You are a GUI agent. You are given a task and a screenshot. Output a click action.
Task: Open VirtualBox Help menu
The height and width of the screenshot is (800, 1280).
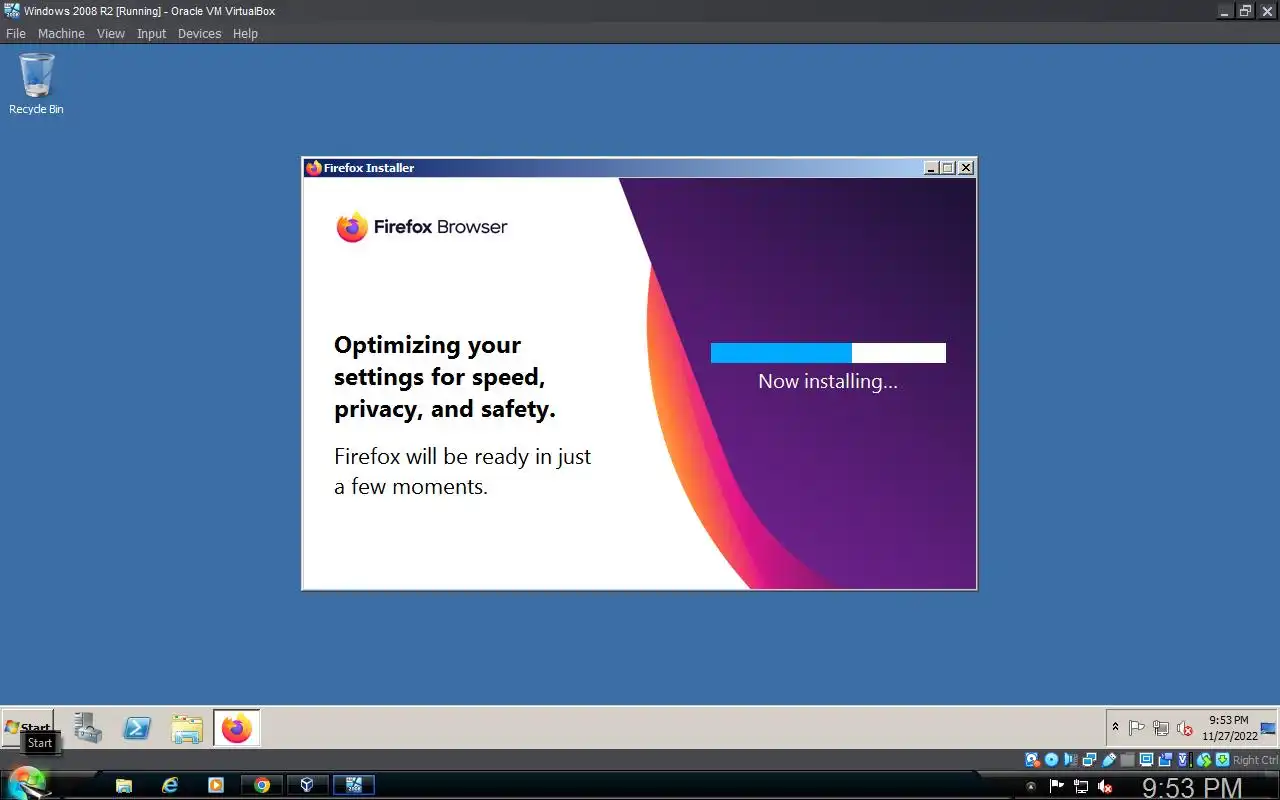point(245,33)
